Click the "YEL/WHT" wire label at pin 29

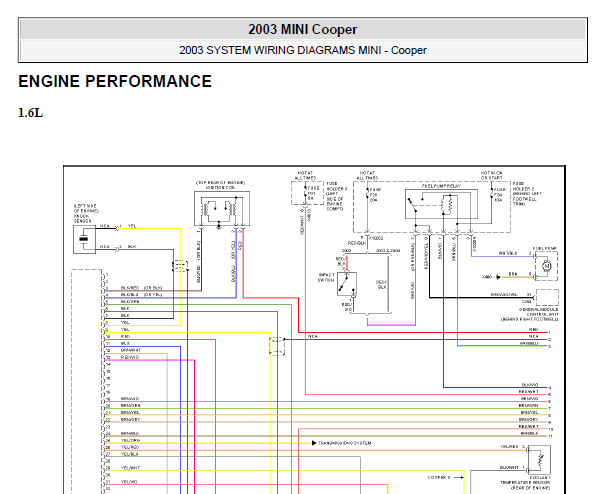click(x=130, y=468)
